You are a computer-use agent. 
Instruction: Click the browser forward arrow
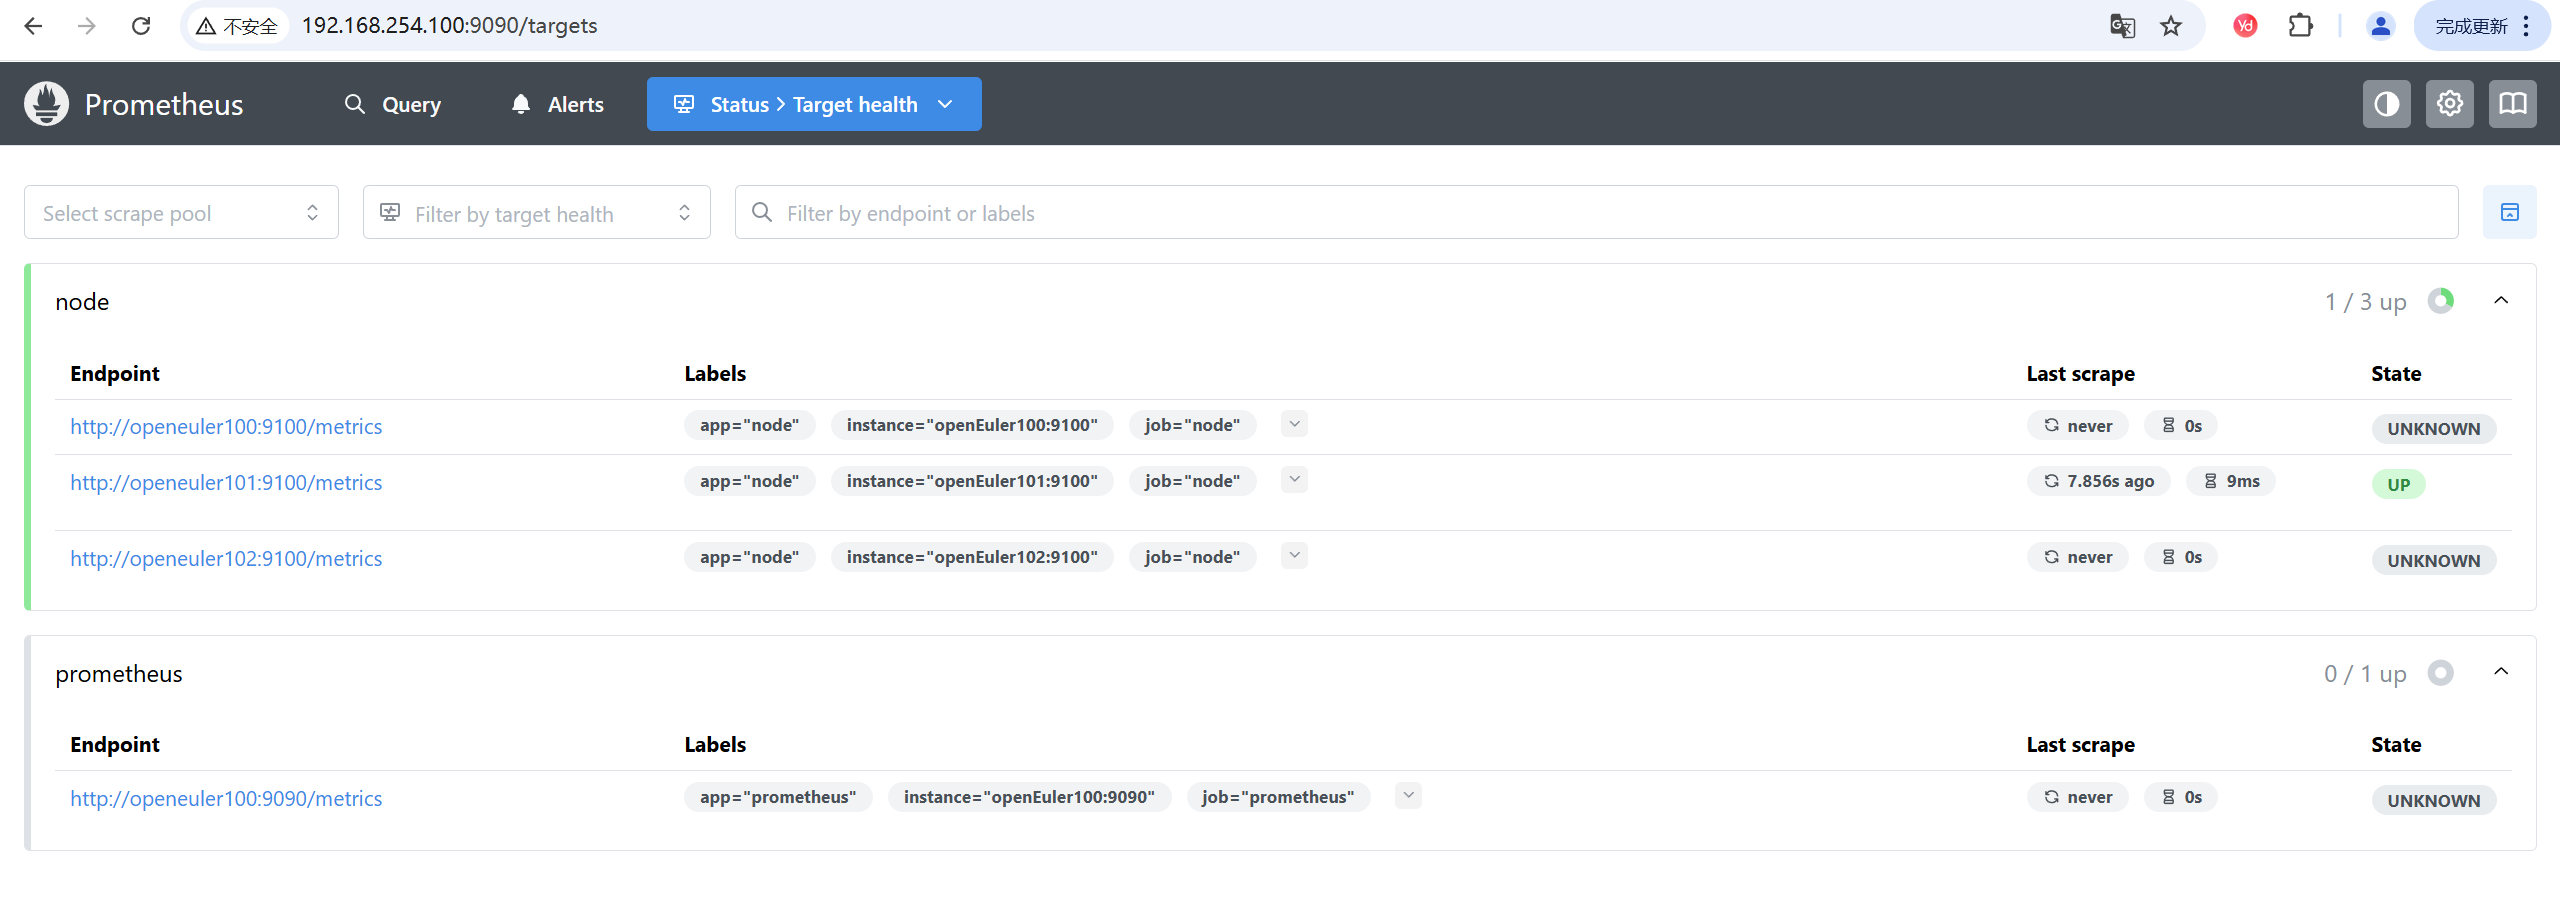(x=87, y=26)
